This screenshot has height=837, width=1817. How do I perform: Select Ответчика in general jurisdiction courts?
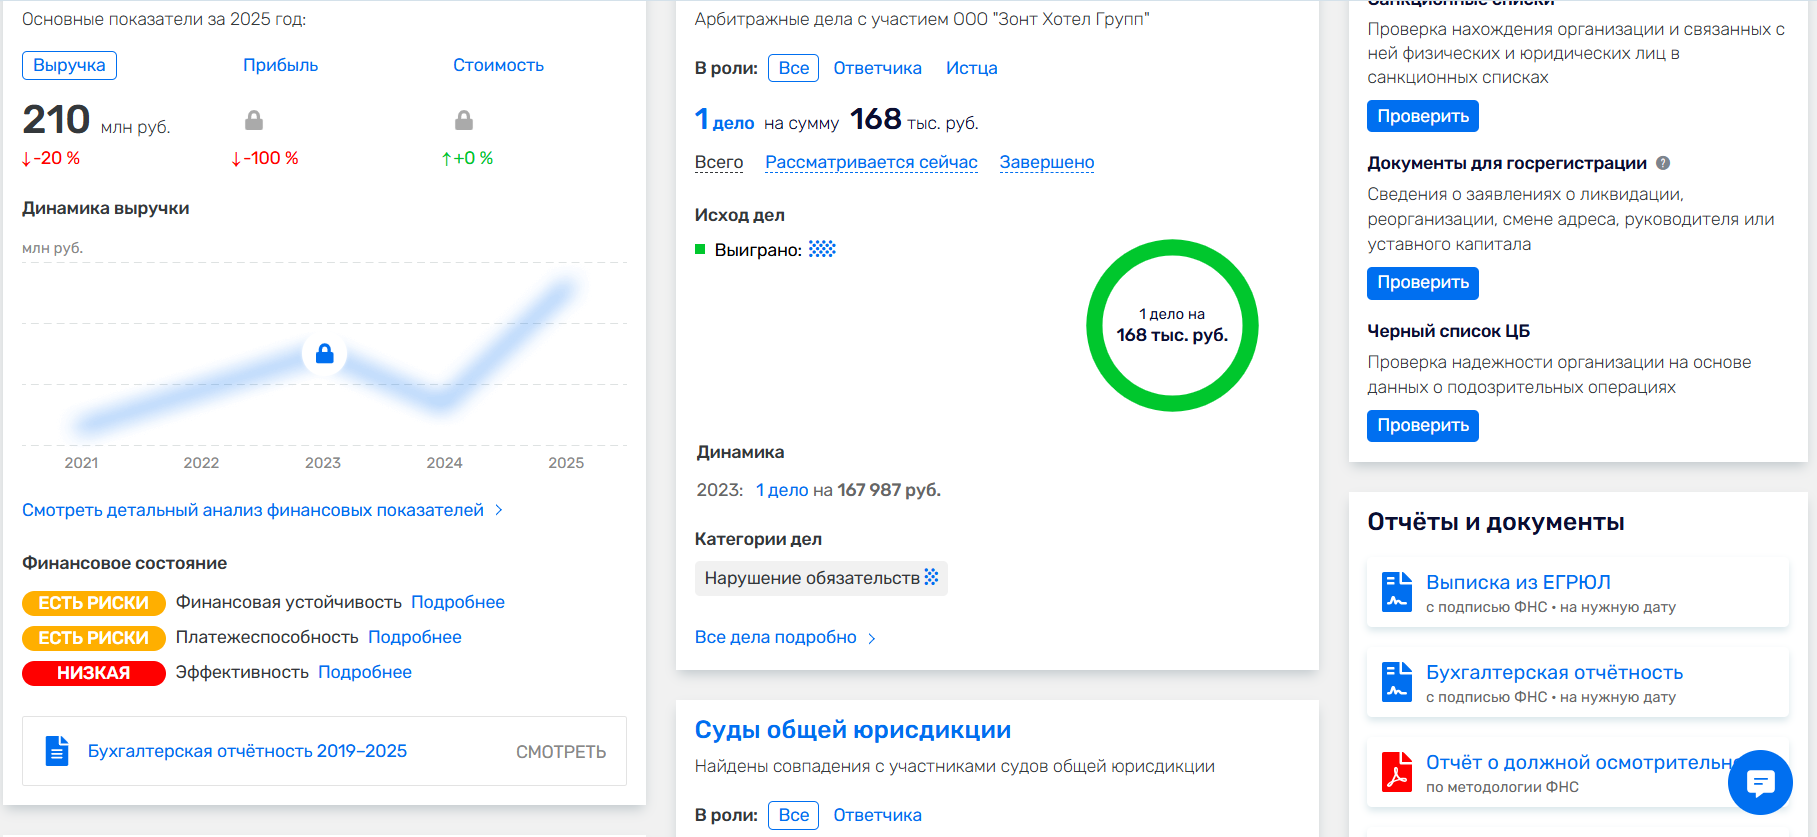tap(877, 815)
